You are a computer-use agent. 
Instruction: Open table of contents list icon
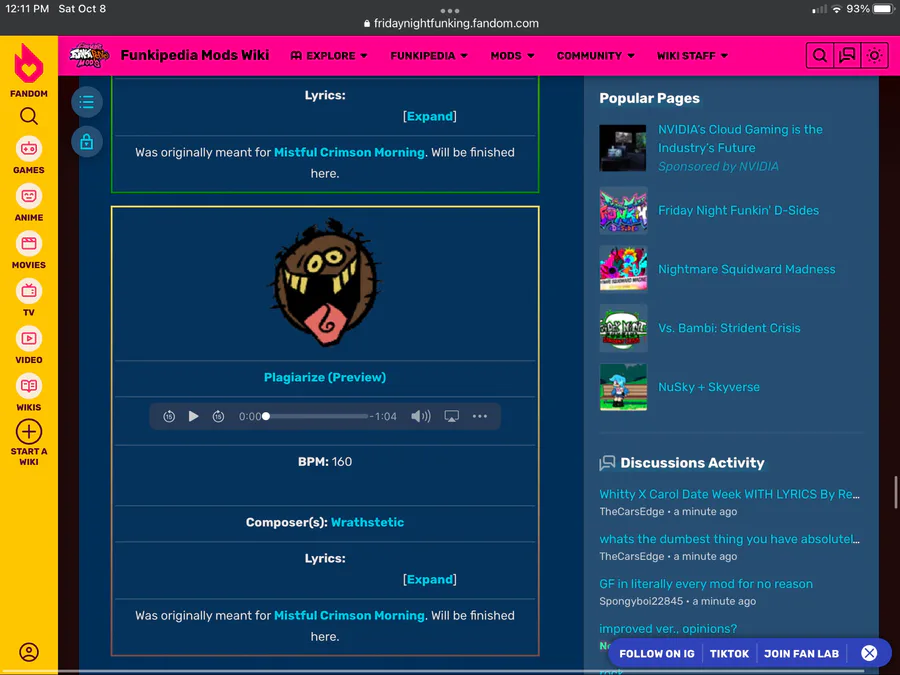pyautogui.click(x=87, y=102)
